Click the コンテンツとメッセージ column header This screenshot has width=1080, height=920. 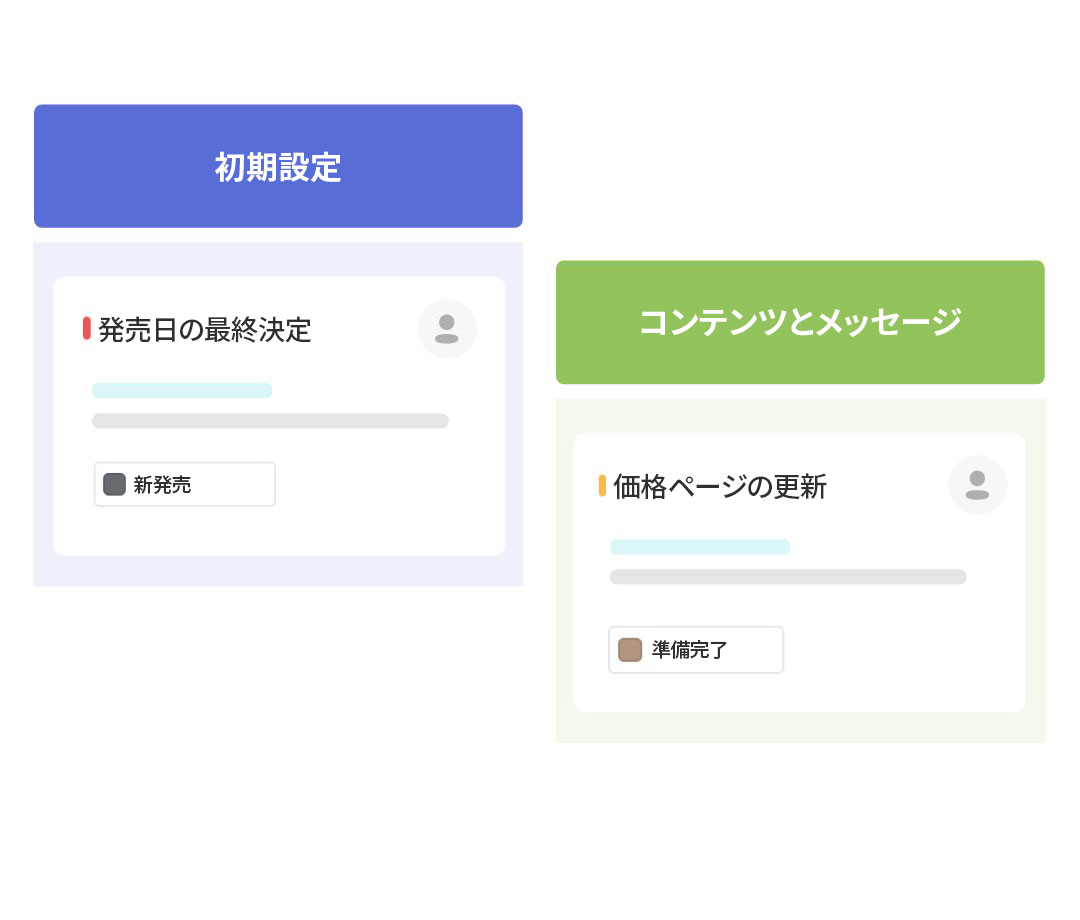(x=800, y=322)
